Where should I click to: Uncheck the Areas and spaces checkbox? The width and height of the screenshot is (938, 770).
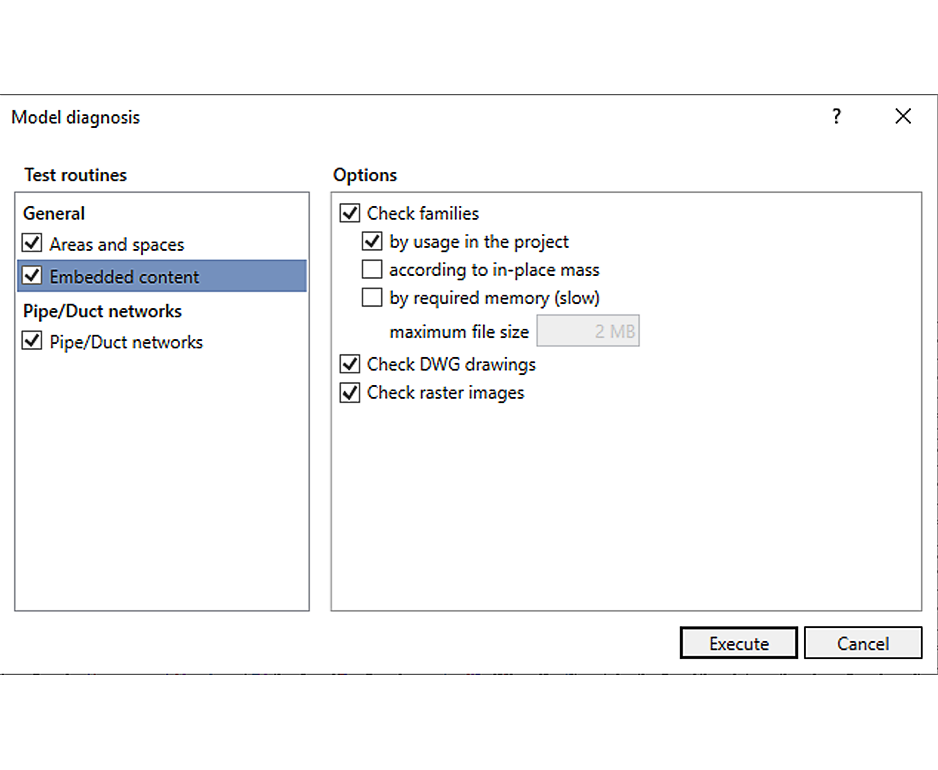click(32, 244)
